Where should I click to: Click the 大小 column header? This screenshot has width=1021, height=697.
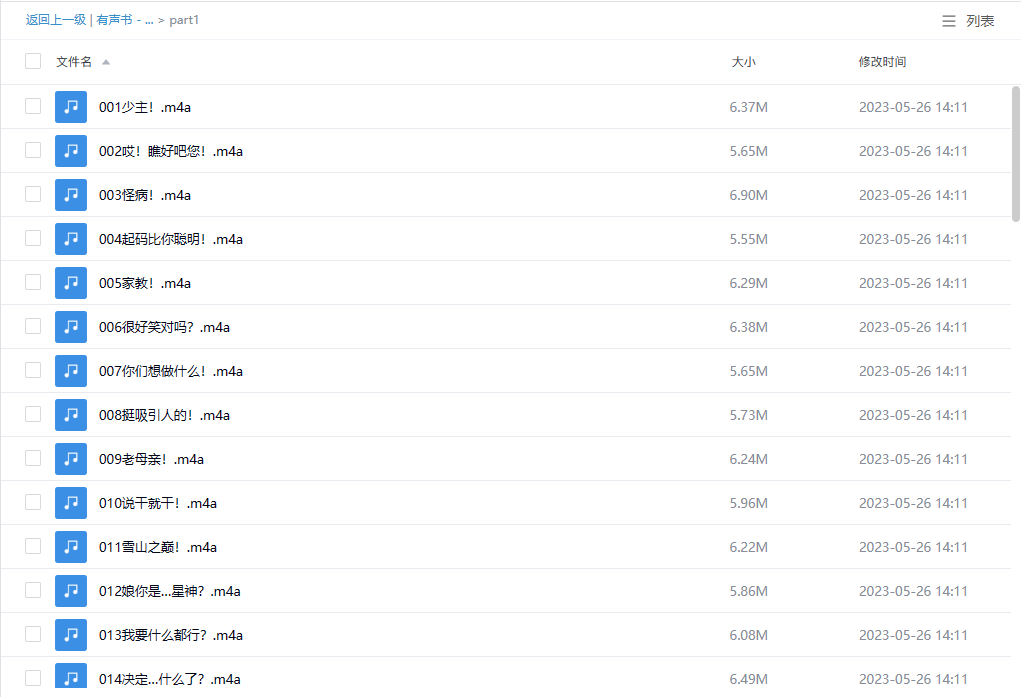click(x=743, y=62)
